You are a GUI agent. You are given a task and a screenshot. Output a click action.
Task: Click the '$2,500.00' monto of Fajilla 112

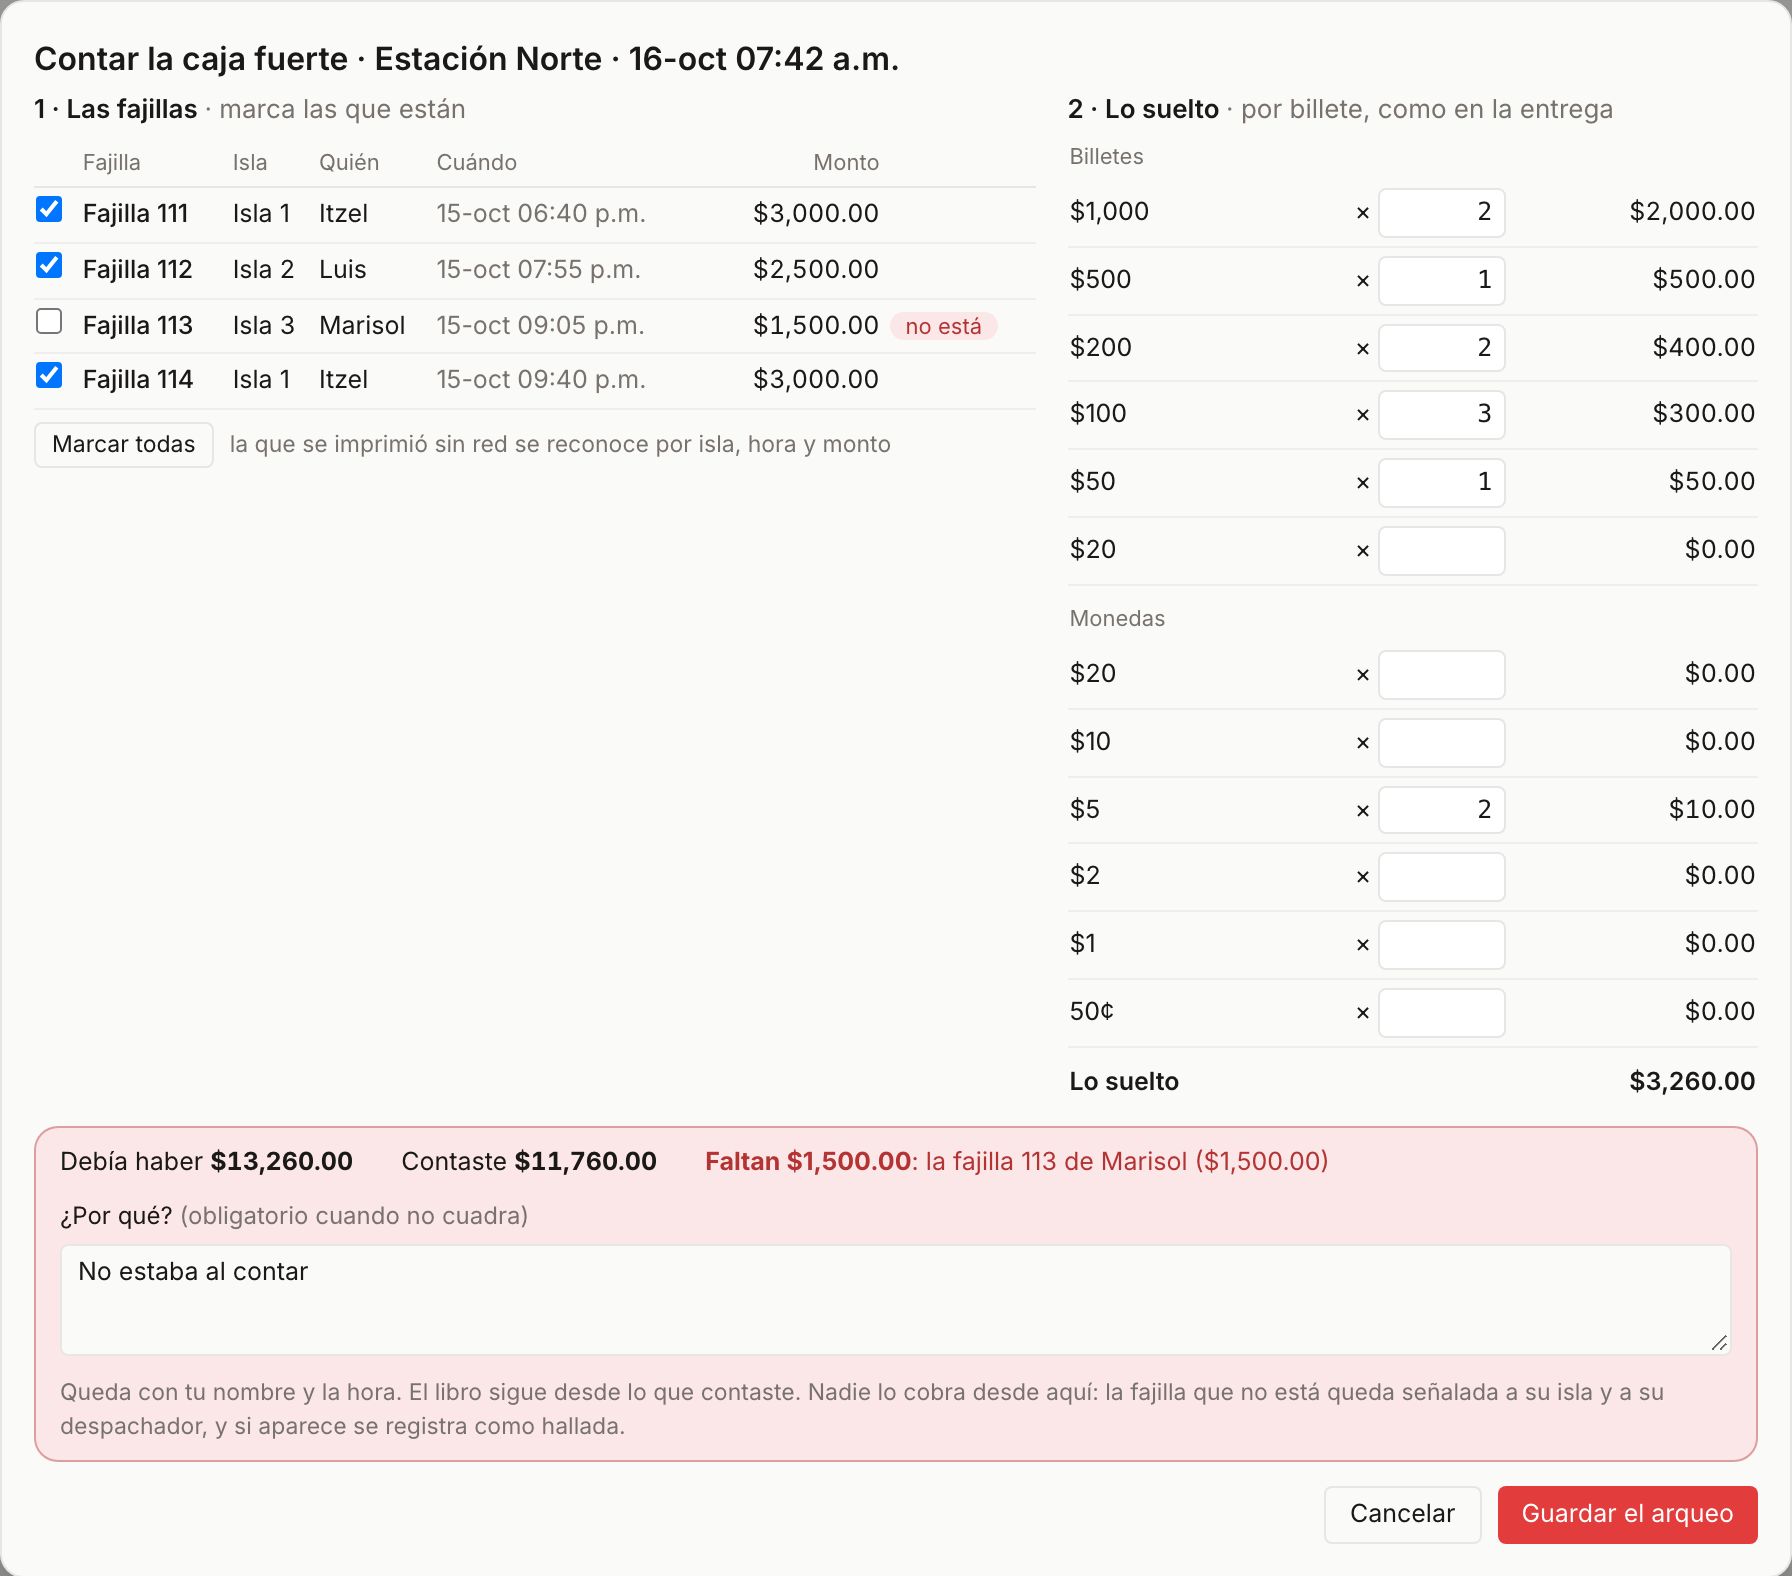tap(816, 269)
